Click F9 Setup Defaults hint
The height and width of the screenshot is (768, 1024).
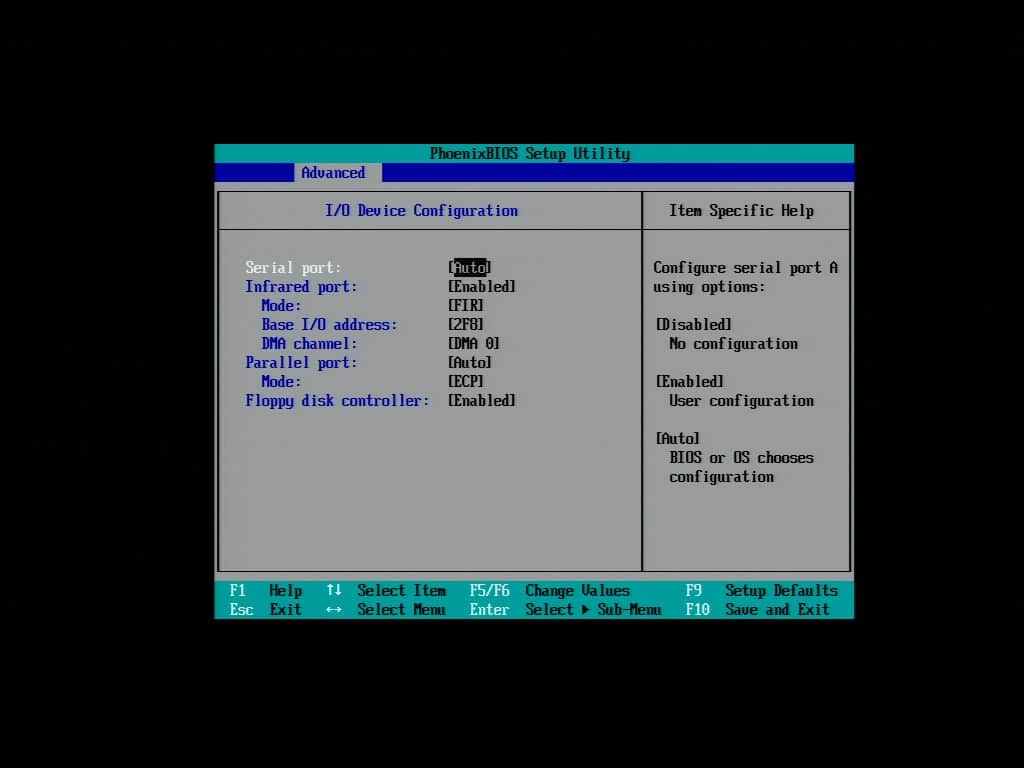point(761,590)
